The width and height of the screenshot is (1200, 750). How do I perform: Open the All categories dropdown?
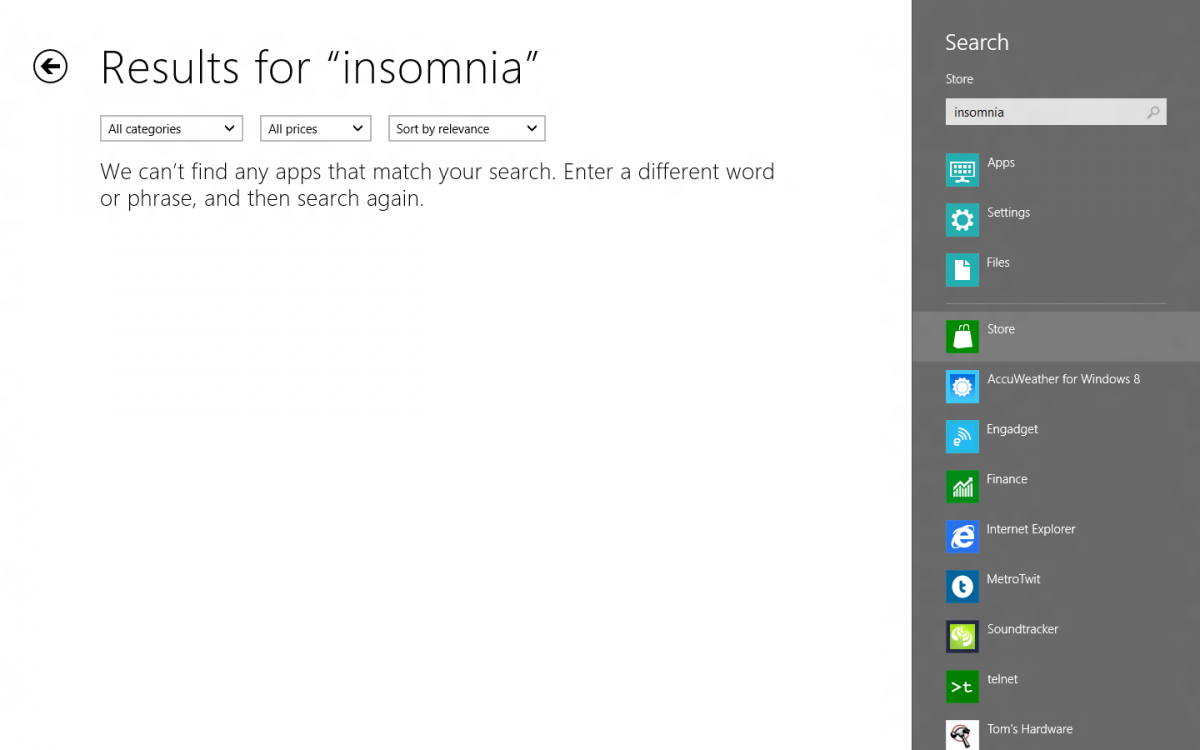[x=172, y=129]
